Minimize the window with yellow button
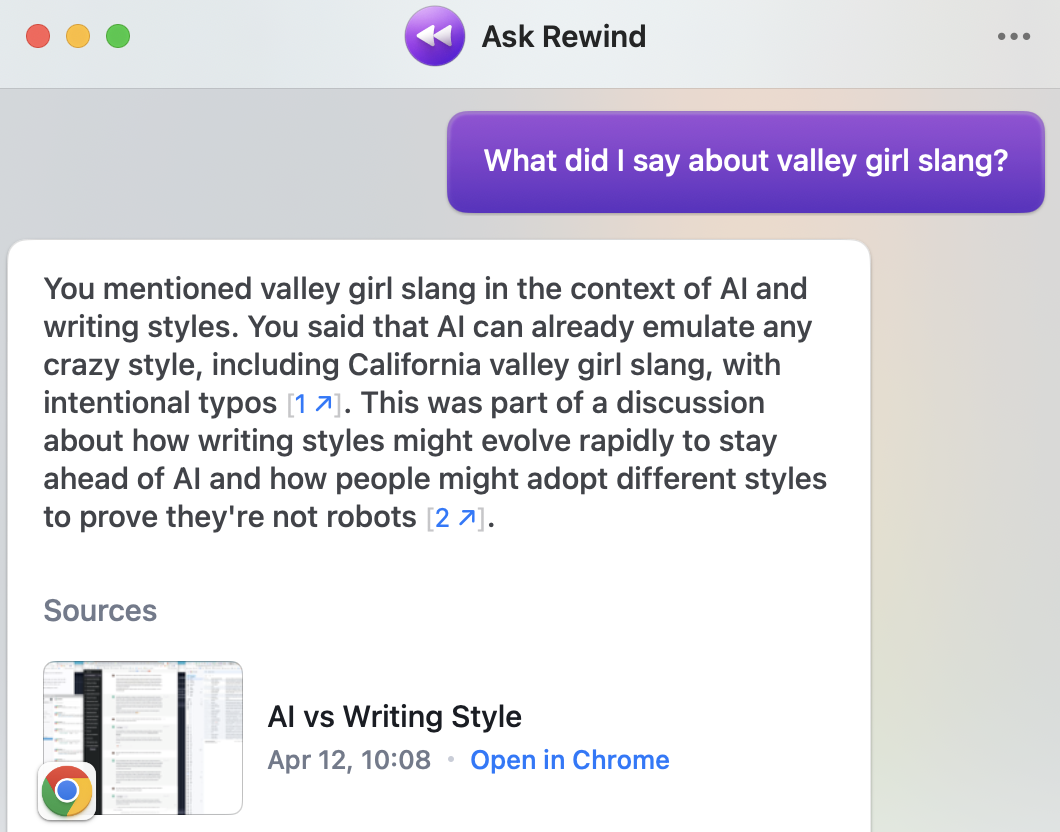The image size is (1060, 832). [x=78, y=36]
